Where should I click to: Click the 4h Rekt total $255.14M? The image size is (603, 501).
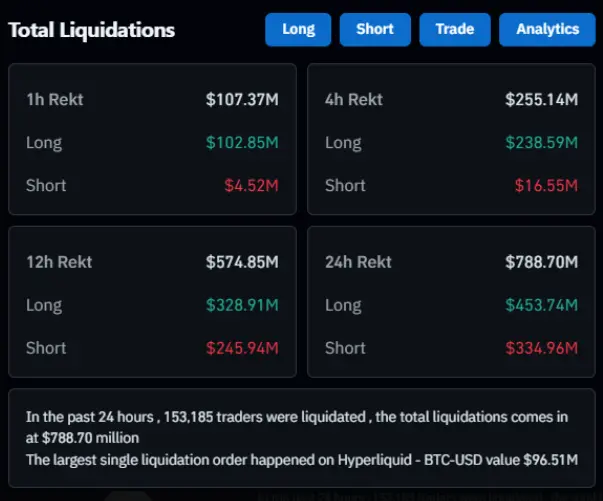click(541, 100)
